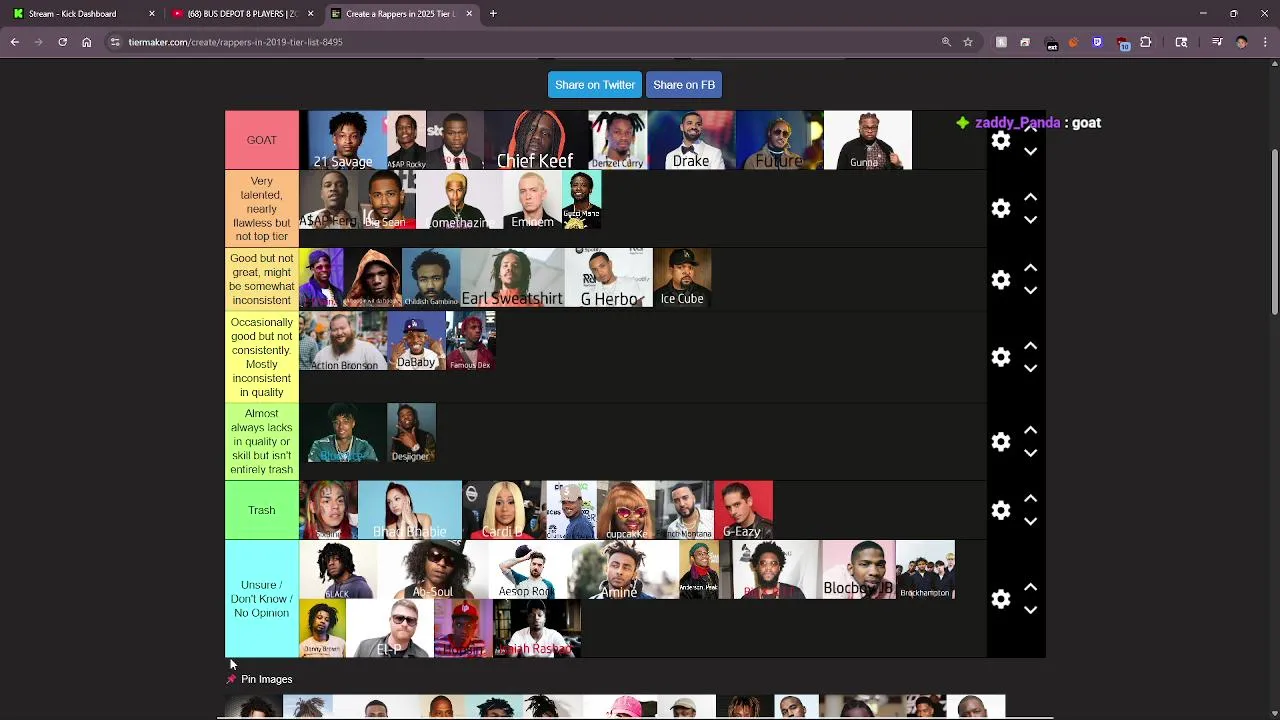Open the orange circular extension icon

(x=1073, y=42)
